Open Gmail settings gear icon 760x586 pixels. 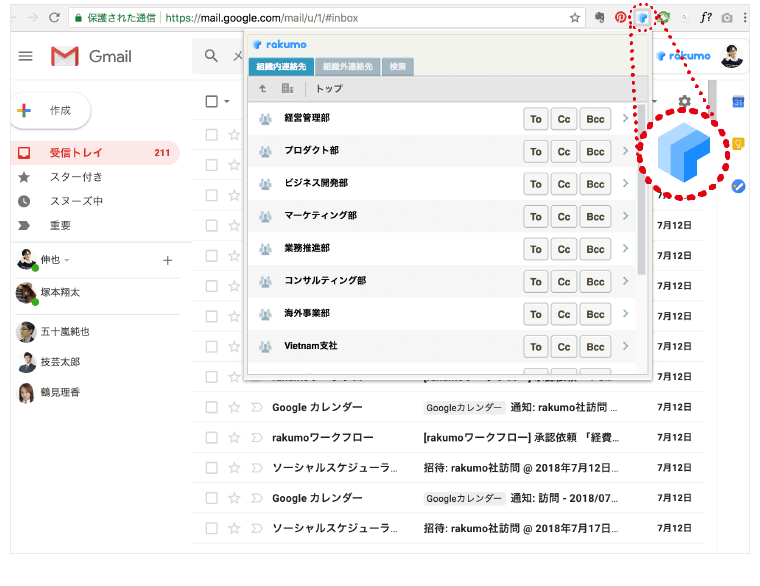coord(684,101)
